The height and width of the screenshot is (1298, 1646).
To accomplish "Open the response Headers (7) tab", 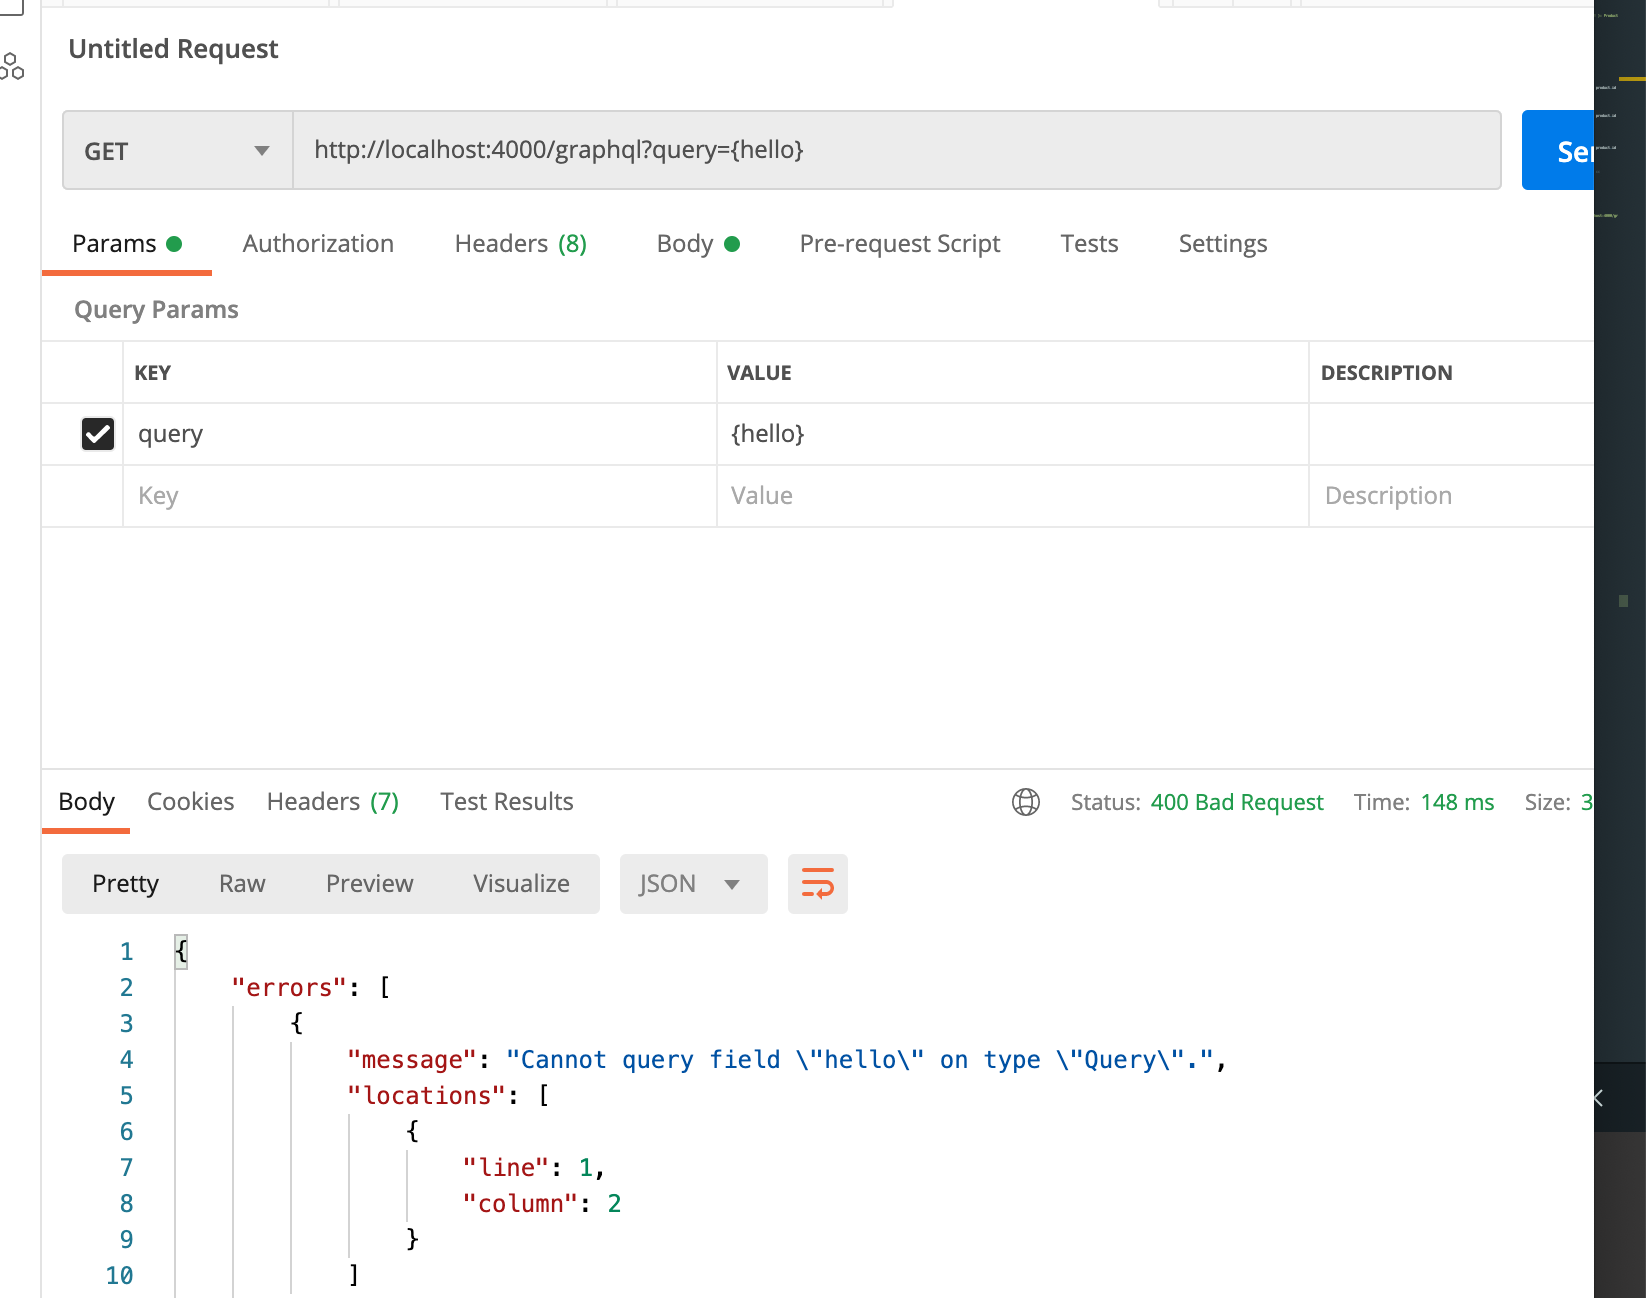I will tap(333, 802).
